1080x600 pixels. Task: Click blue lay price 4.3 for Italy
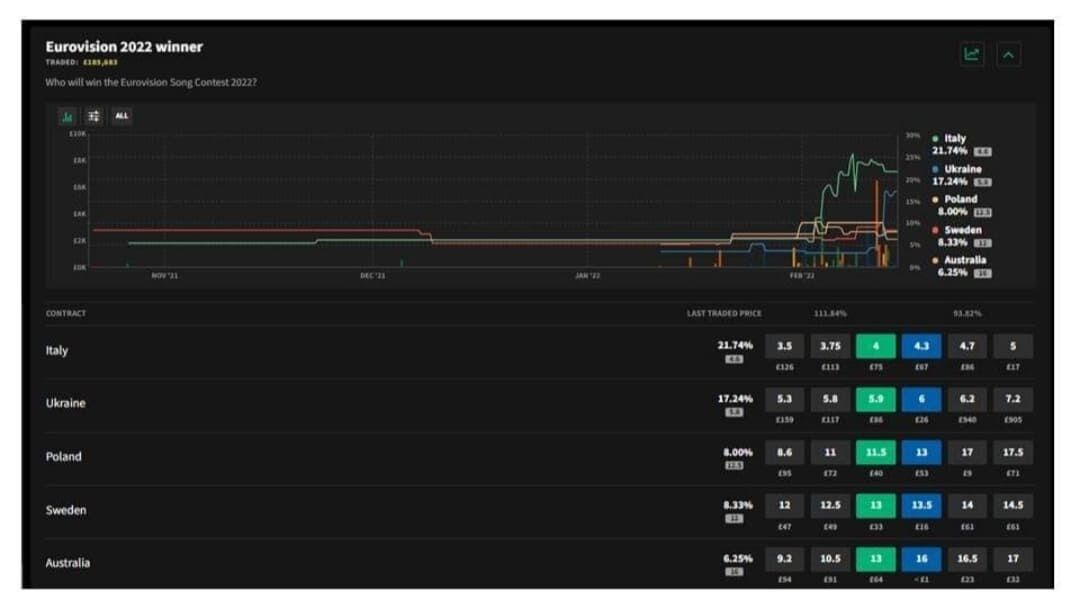921,346
